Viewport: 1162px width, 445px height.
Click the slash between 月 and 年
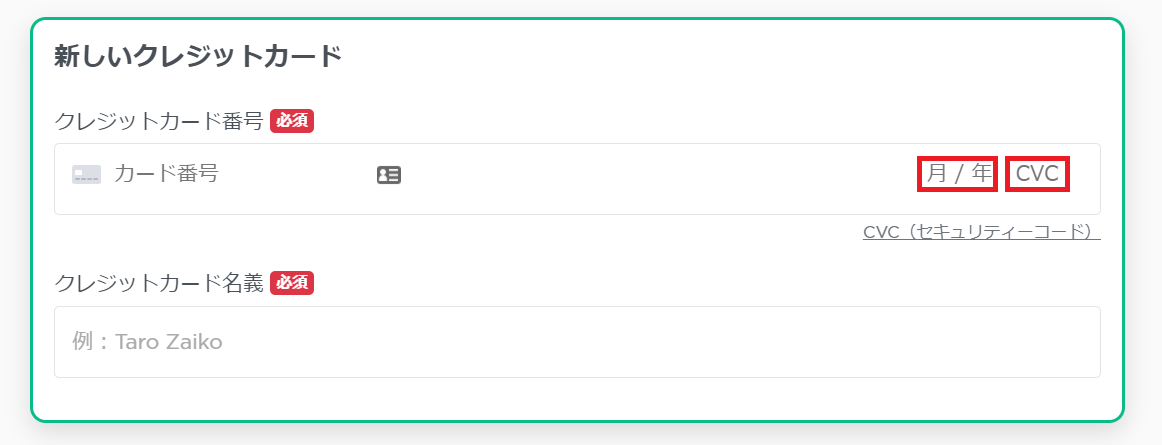click(x=959, y=174)
